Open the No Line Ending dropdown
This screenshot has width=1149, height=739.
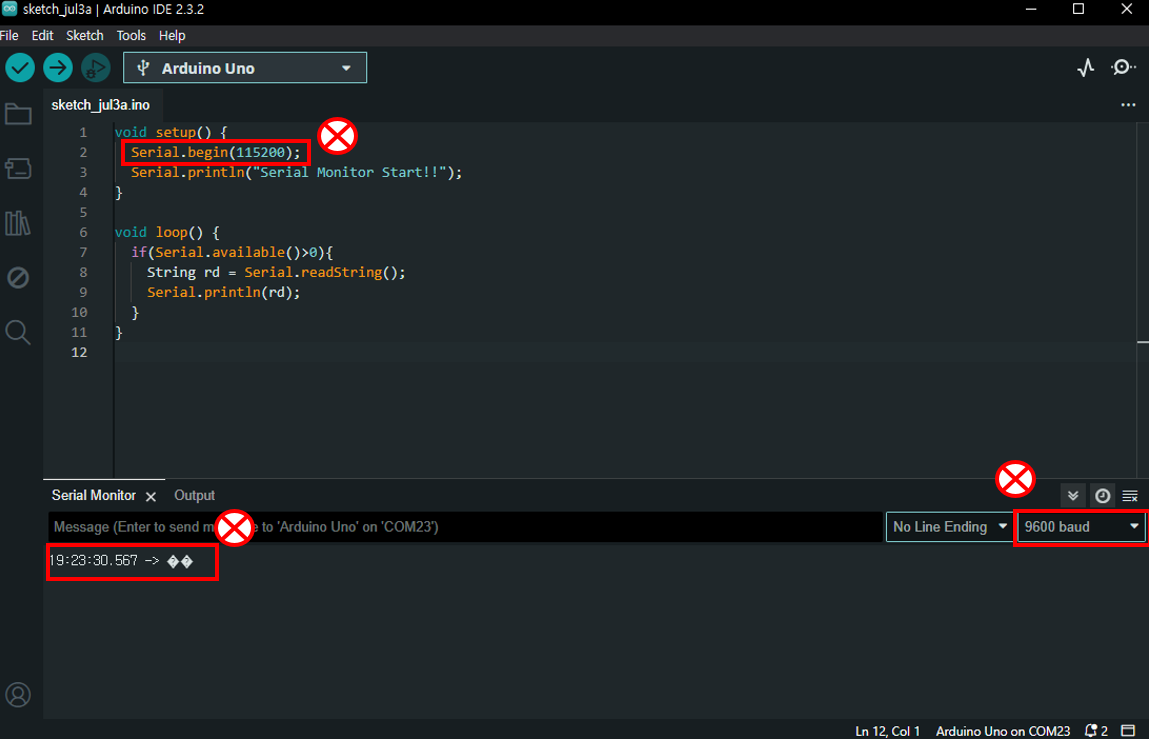click(950, 527)
